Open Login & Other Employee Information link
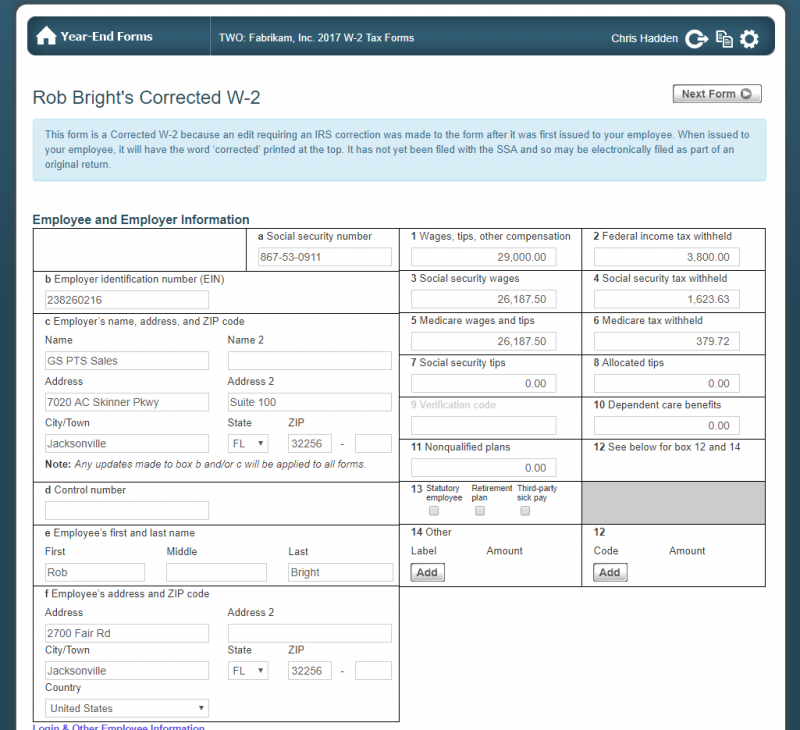 (118, 726)
